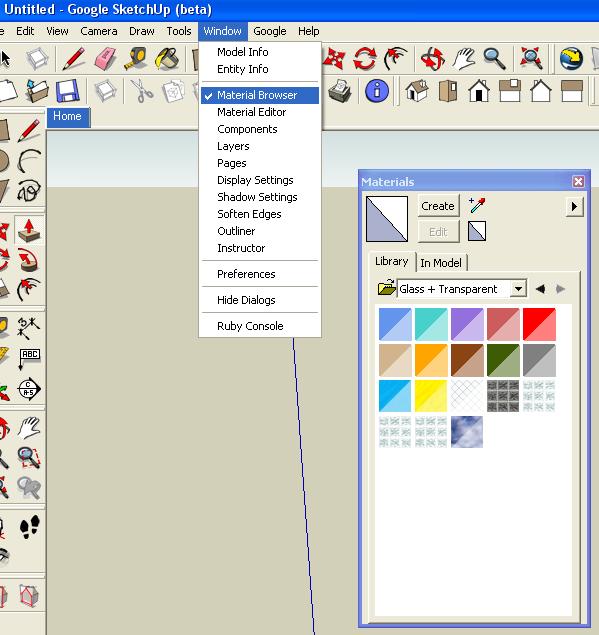Click the Print icon
Image resolution: width=599 pixels, height=635 pixels.
(x=339, y=91)
